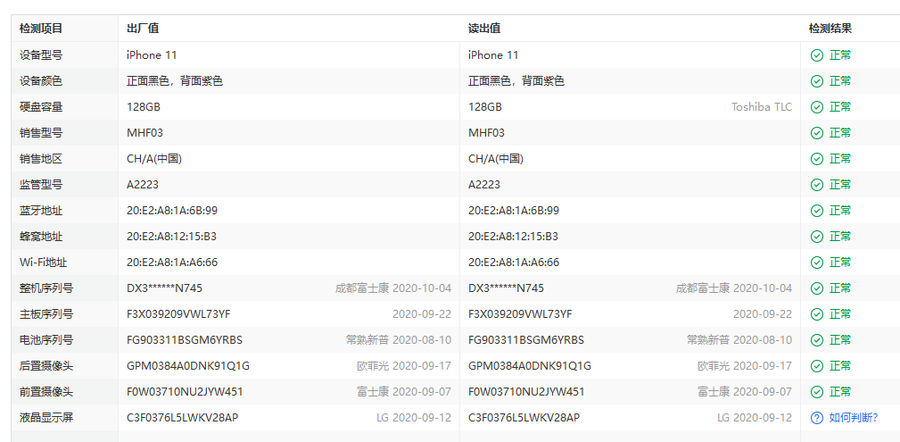Select the 电池序列号 row label
This screenshot has width=900, height=442.
[46, 340]
